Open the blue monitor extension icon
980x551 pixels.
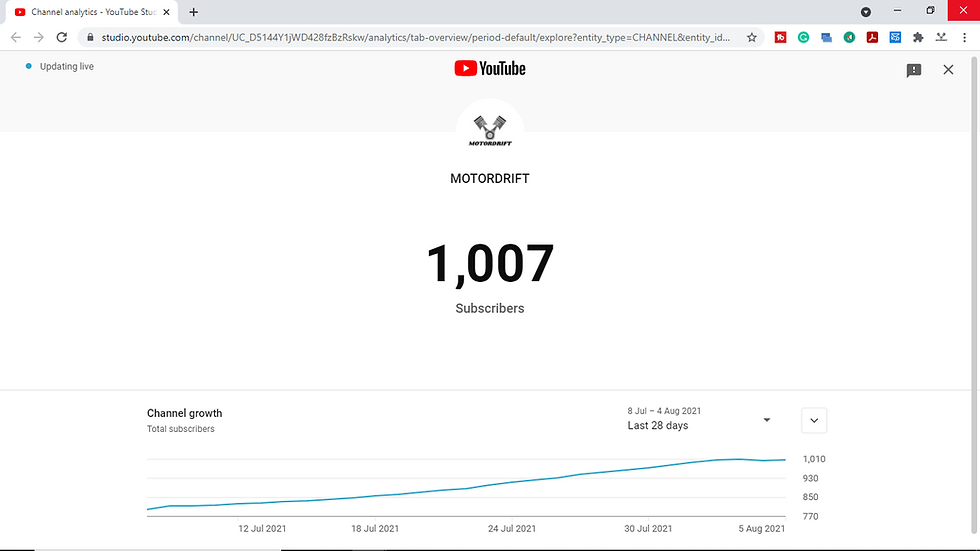click(826, 37)
